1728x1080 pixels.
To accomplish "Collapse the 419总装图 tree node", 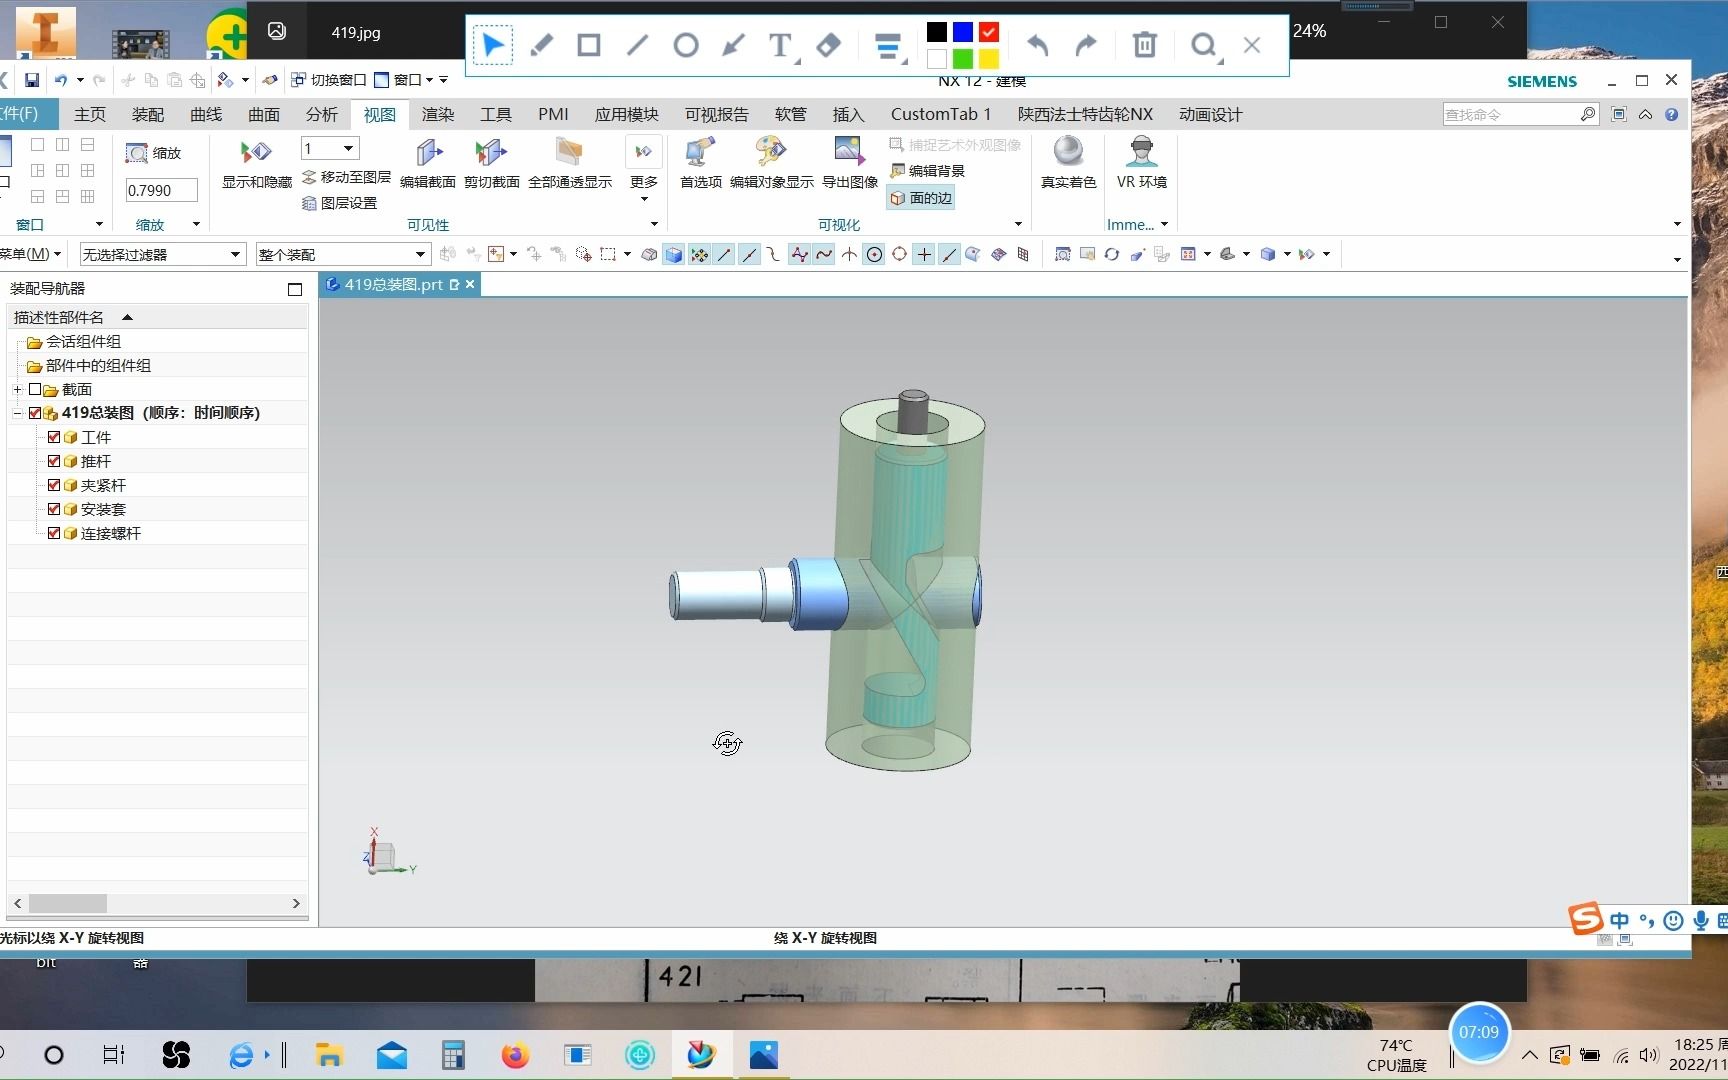I will coord(17,413).
